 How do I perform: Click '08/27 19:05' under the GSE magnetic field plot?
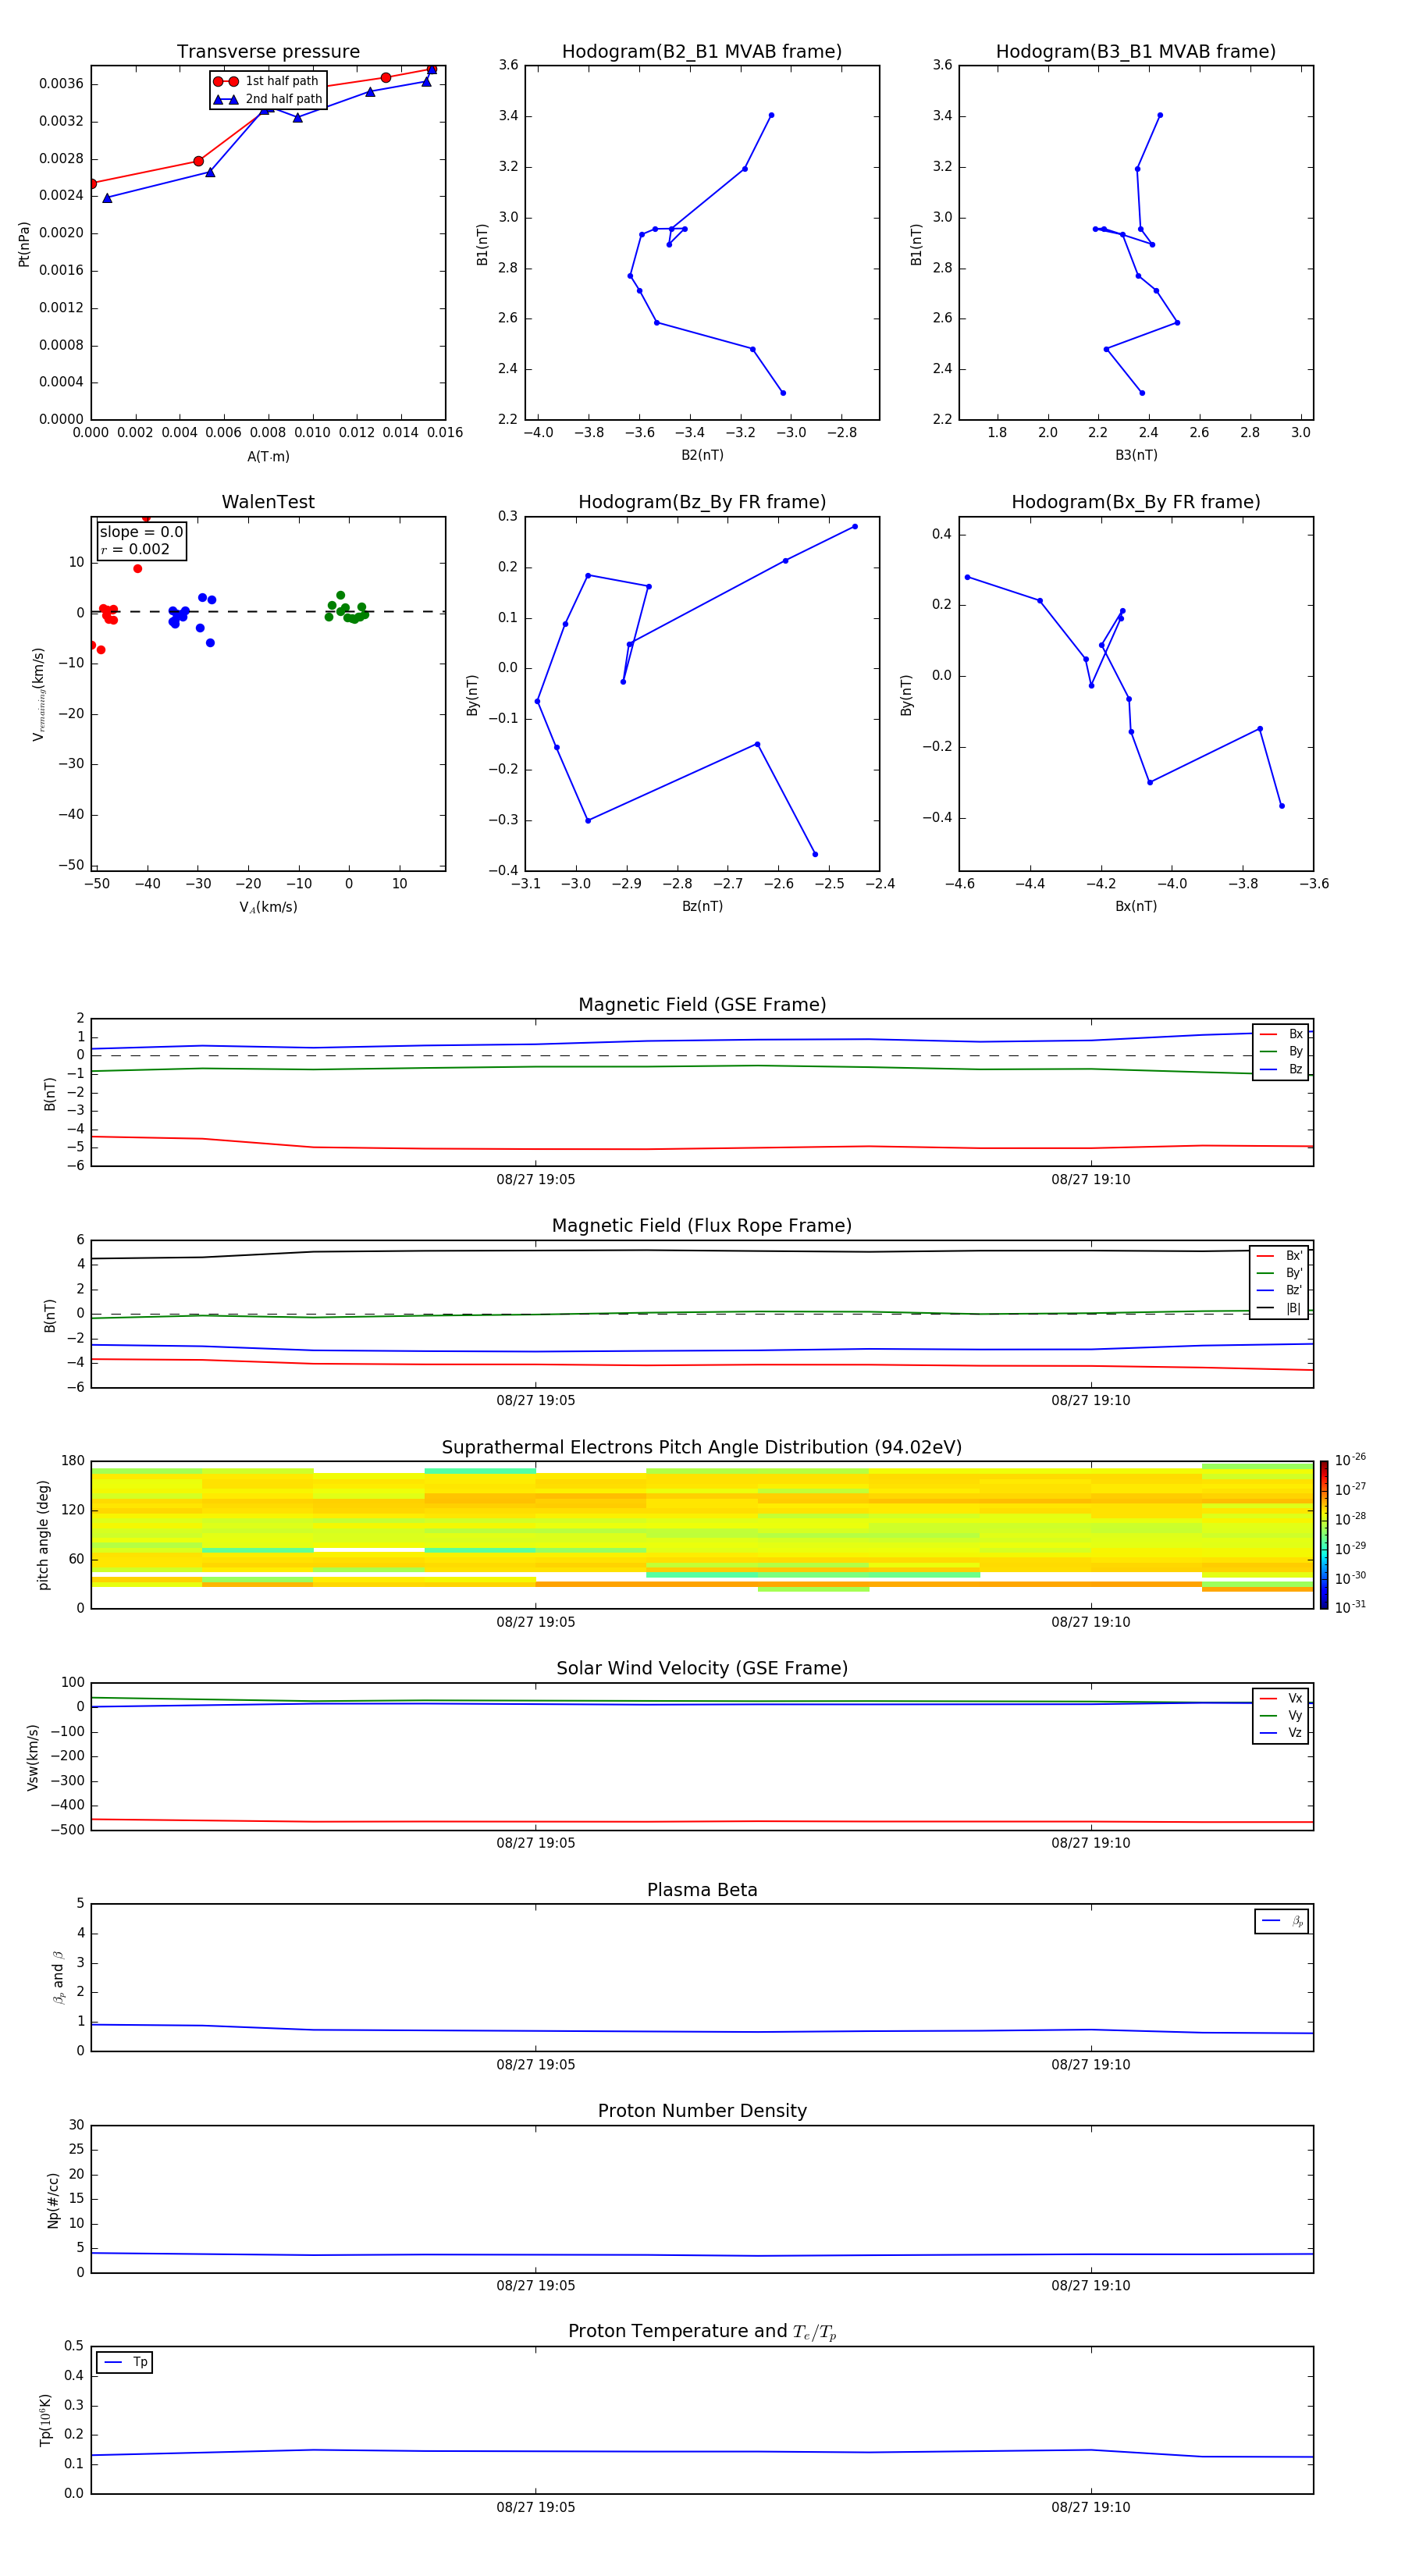click(x=536, y=1180)
